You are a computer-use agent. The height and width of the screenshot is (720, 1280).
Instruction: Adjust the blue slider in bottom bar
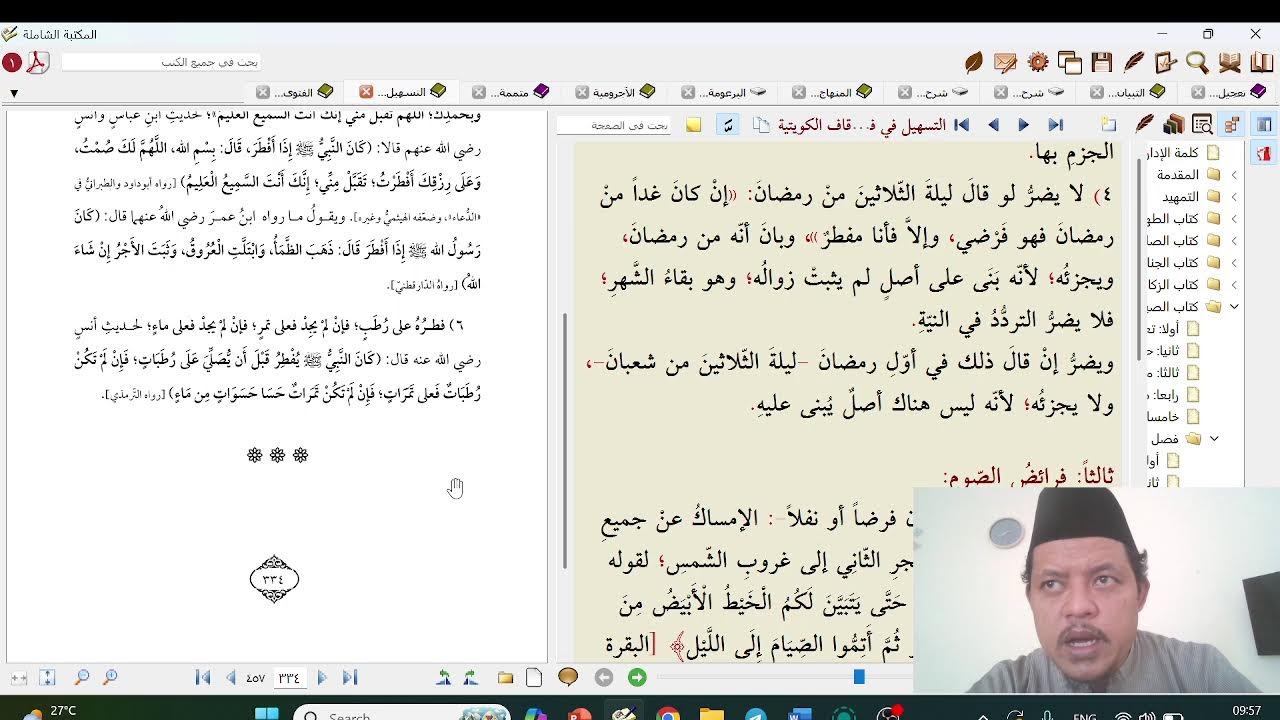[858, 677]
